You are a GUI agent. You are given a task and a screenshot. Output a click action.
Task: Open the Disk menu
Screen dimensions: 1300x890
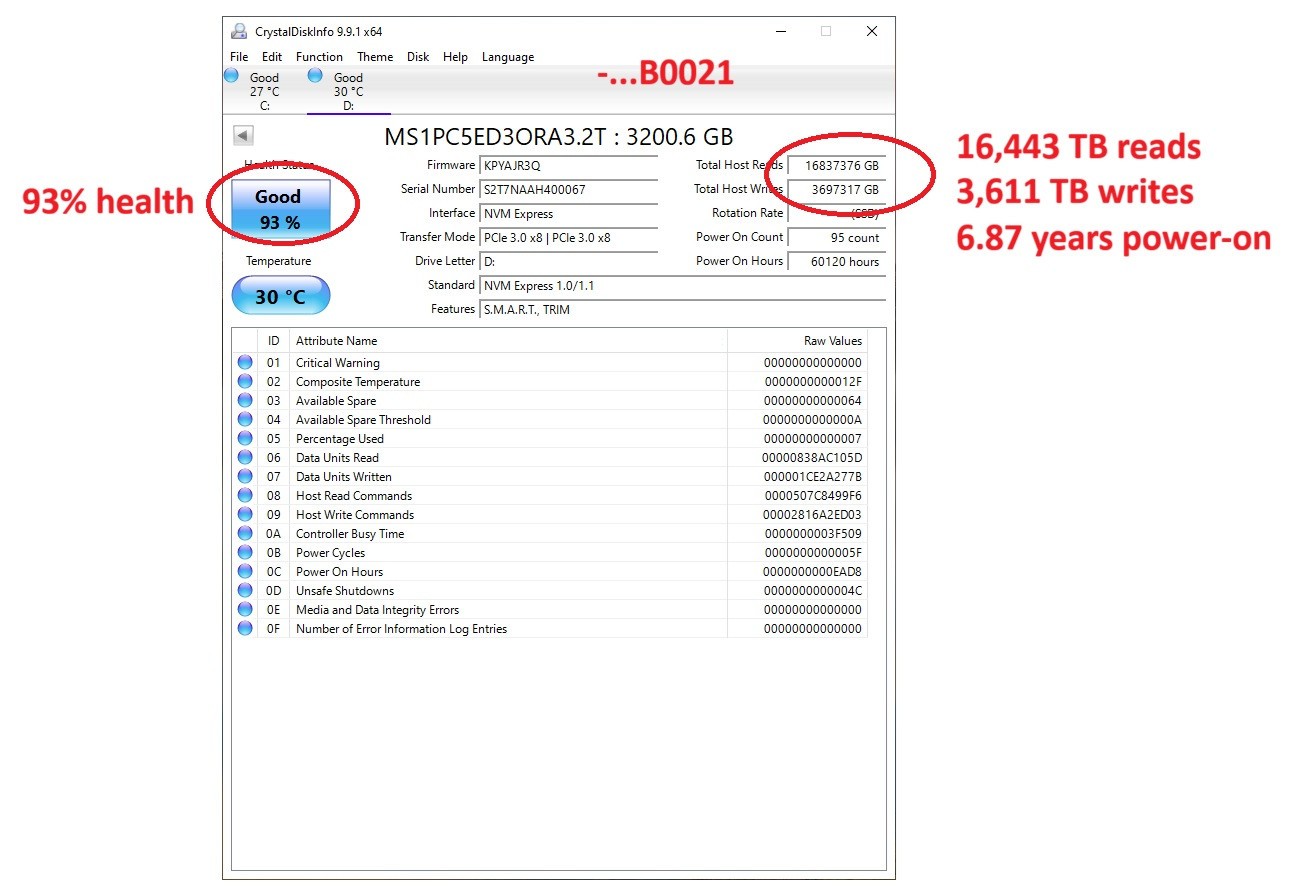[418, 57]
